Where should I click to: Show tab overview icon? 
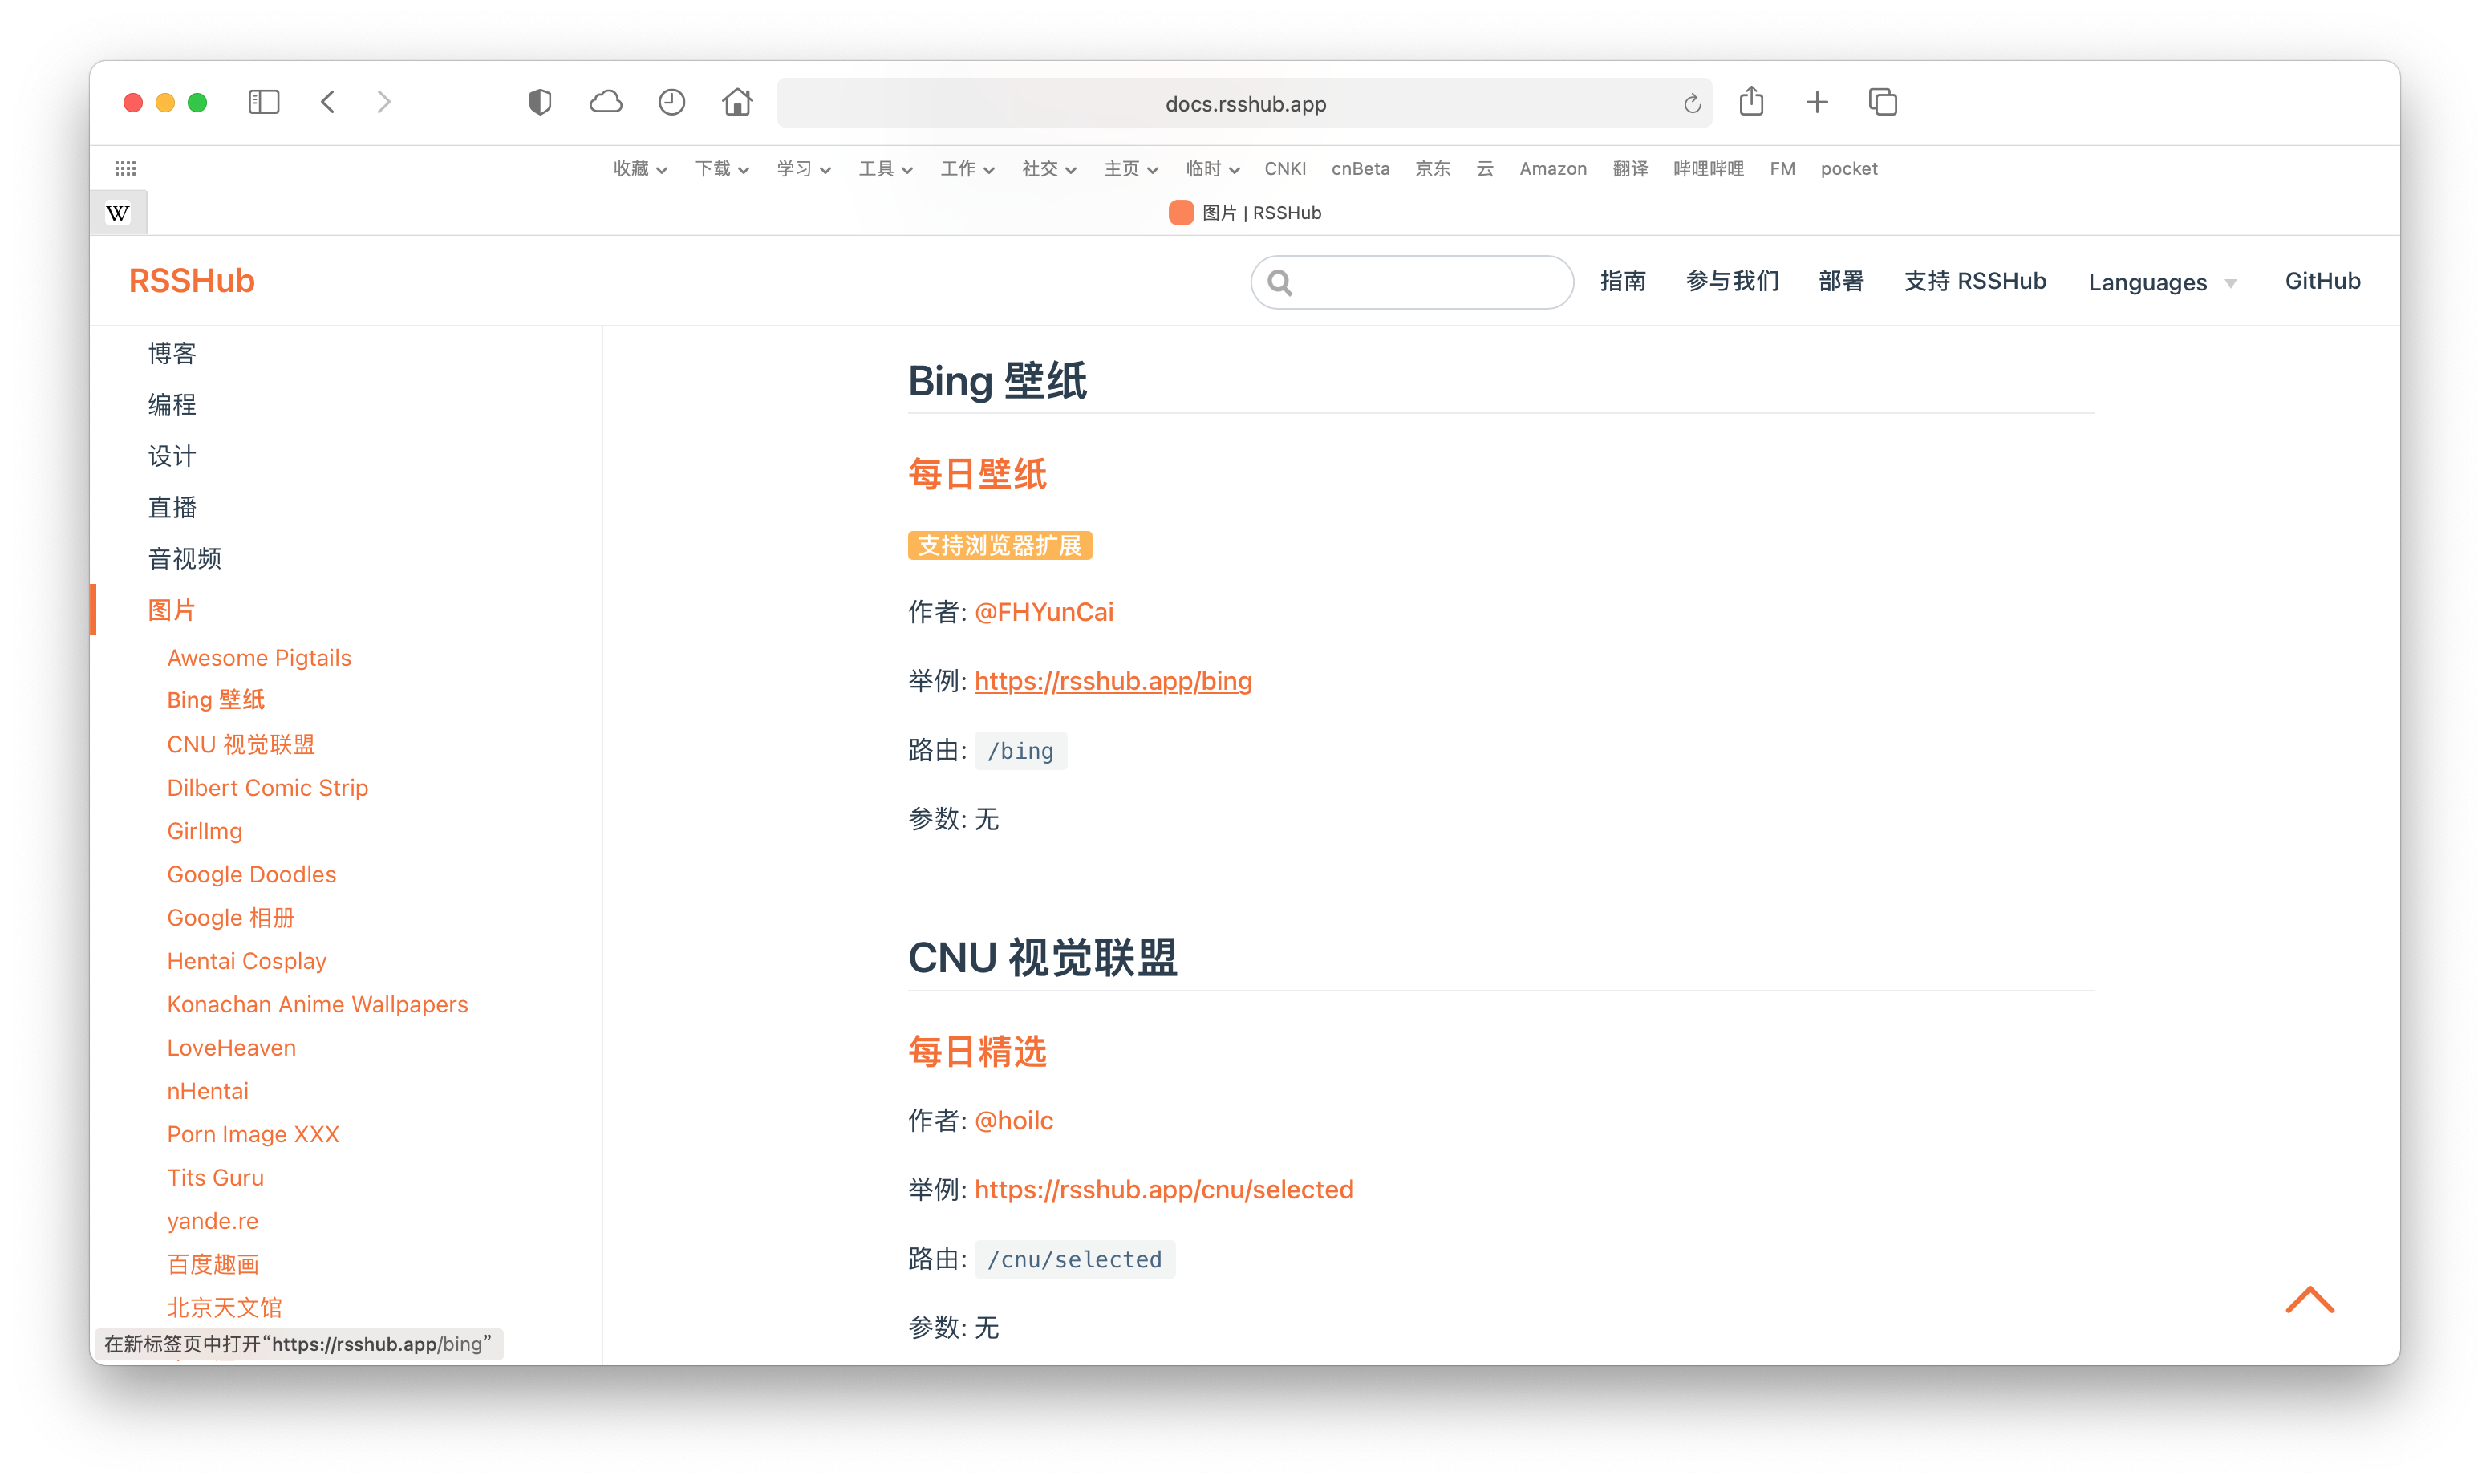coord(1882,102)
